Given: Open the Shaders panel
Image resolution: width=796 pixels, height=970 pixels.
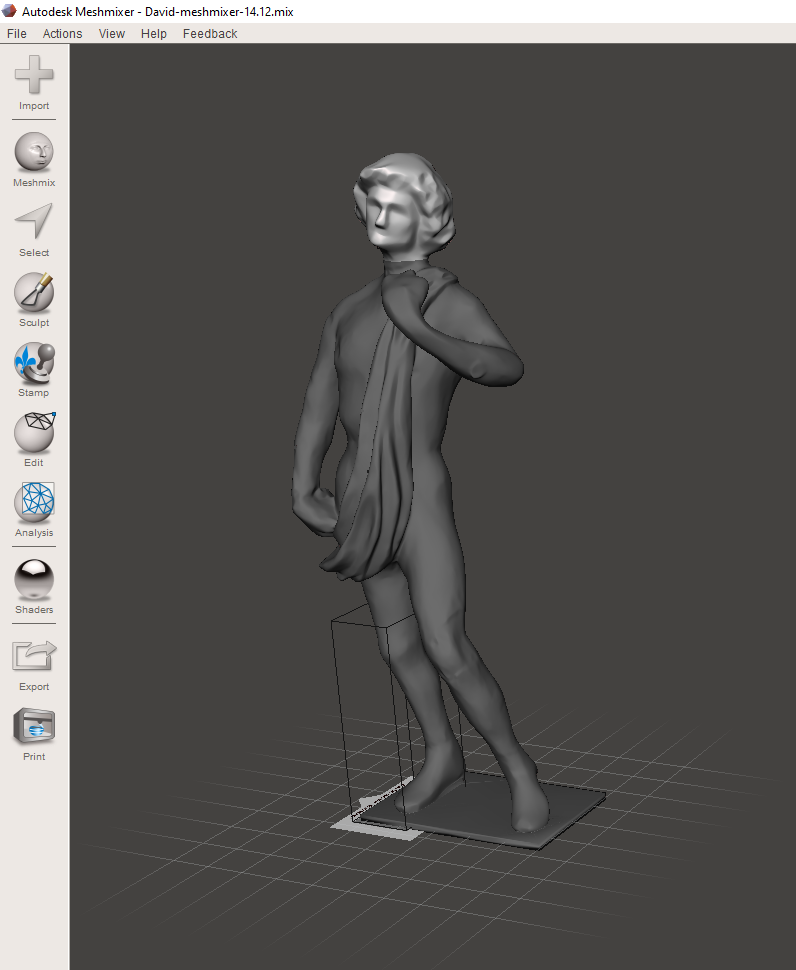Looking at the screenshot, I should (34, 586).
